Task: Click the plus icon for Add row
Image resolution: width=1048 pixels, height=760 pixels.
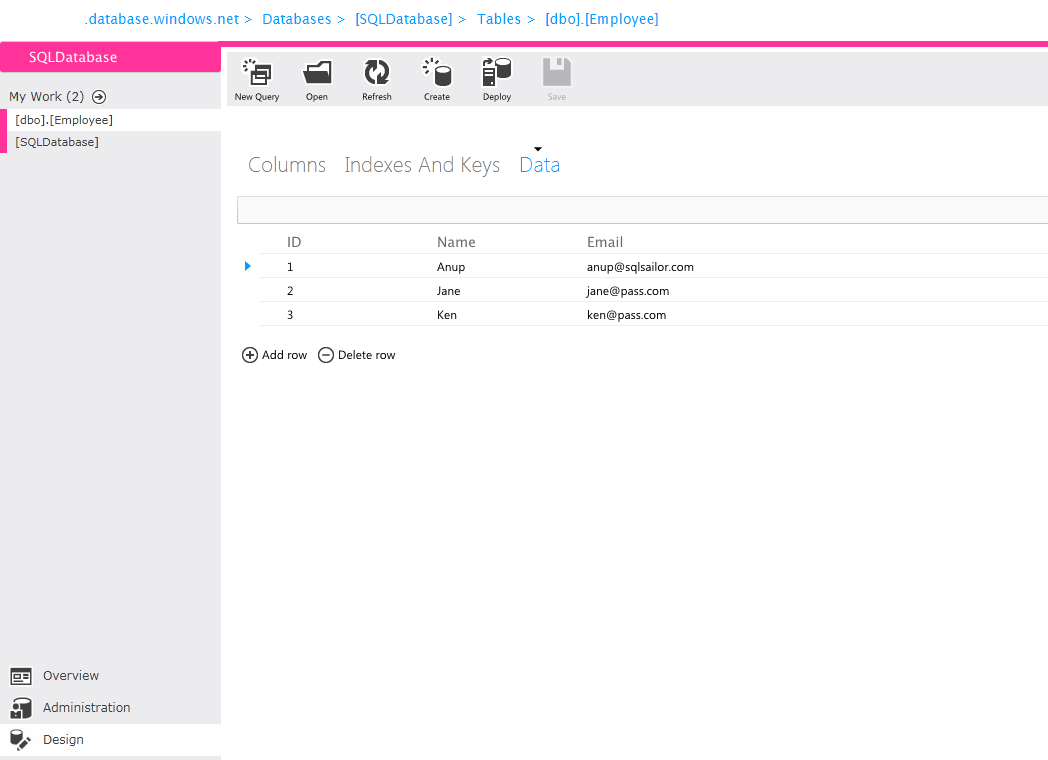Action: (x=250, y=355)
